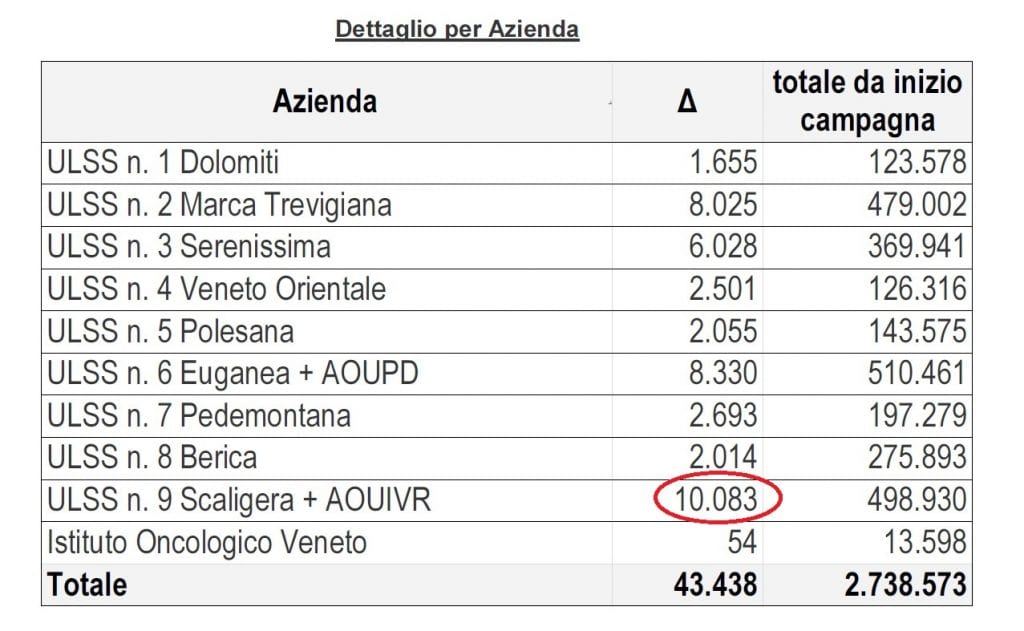Select the "ULSS n. 5 Polesana" cell
This screenshot has height=631, width=1024.
pos(171,331)
